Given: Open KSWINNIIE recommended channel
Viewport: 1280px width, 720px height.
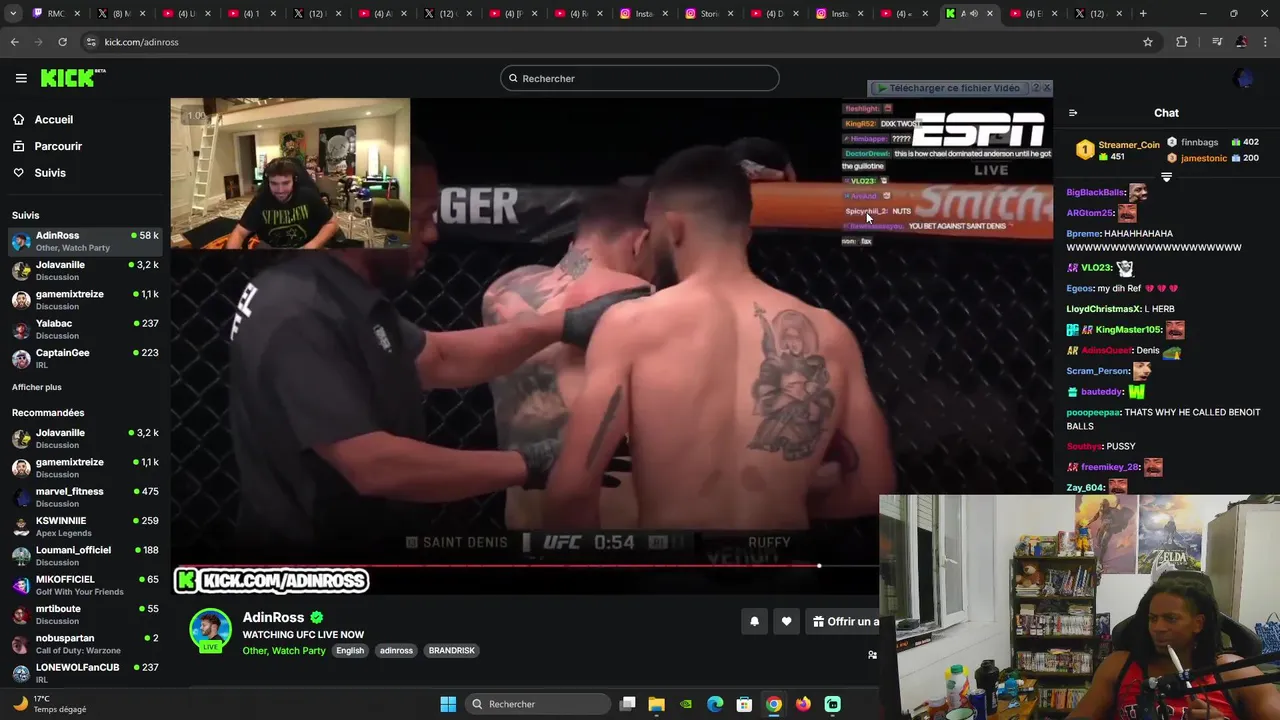Looking at the screenshot, I should (x=86, y=526).
